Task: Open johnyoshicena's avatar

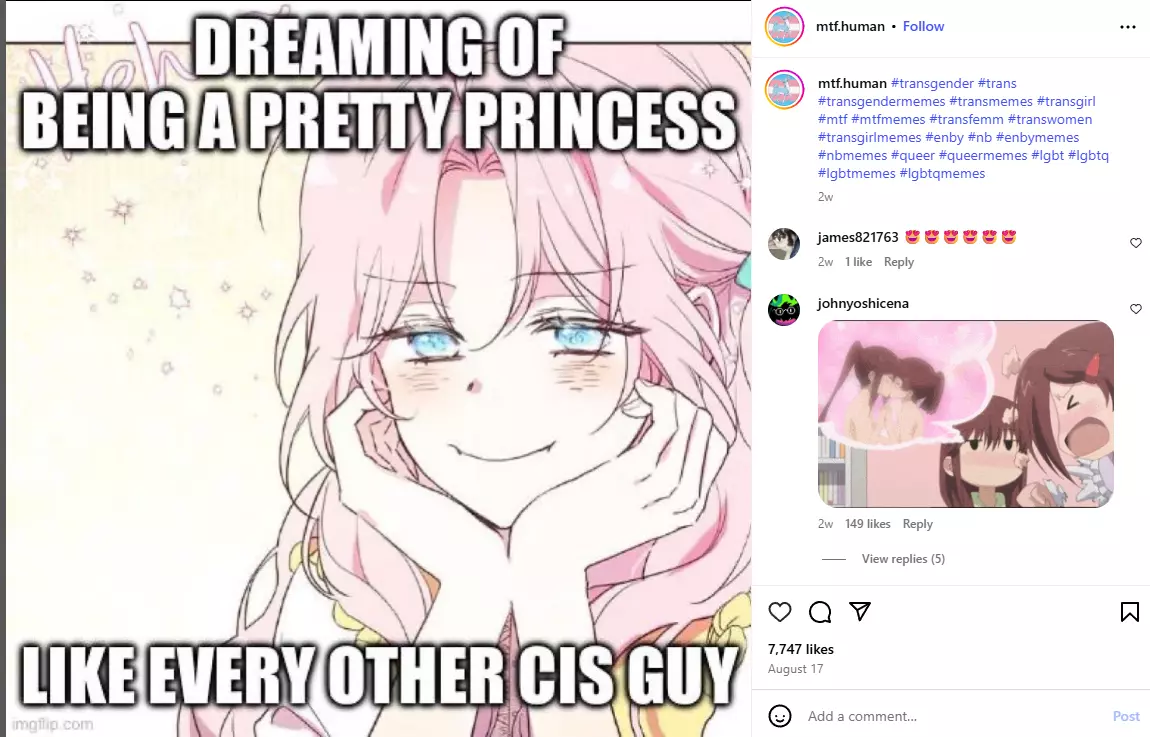Action: pyautogui.click(x=783, y=309)
